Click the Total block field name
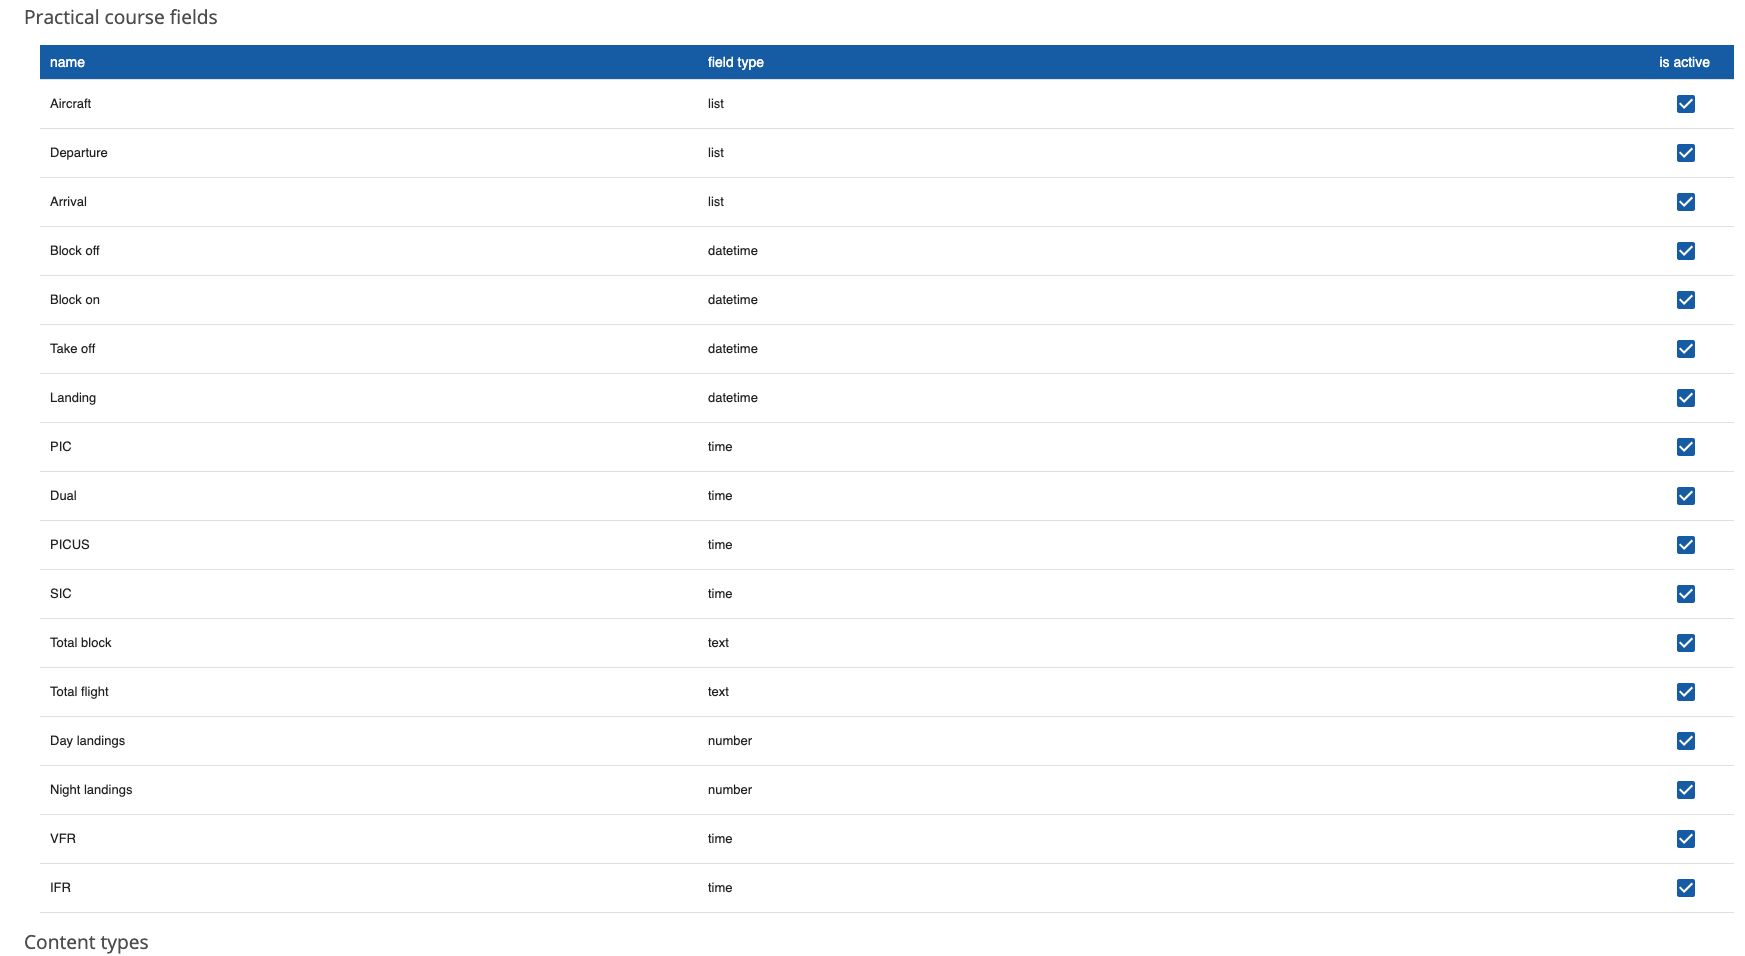This screenshot has height=956, width=1745. tap(81, 643)
